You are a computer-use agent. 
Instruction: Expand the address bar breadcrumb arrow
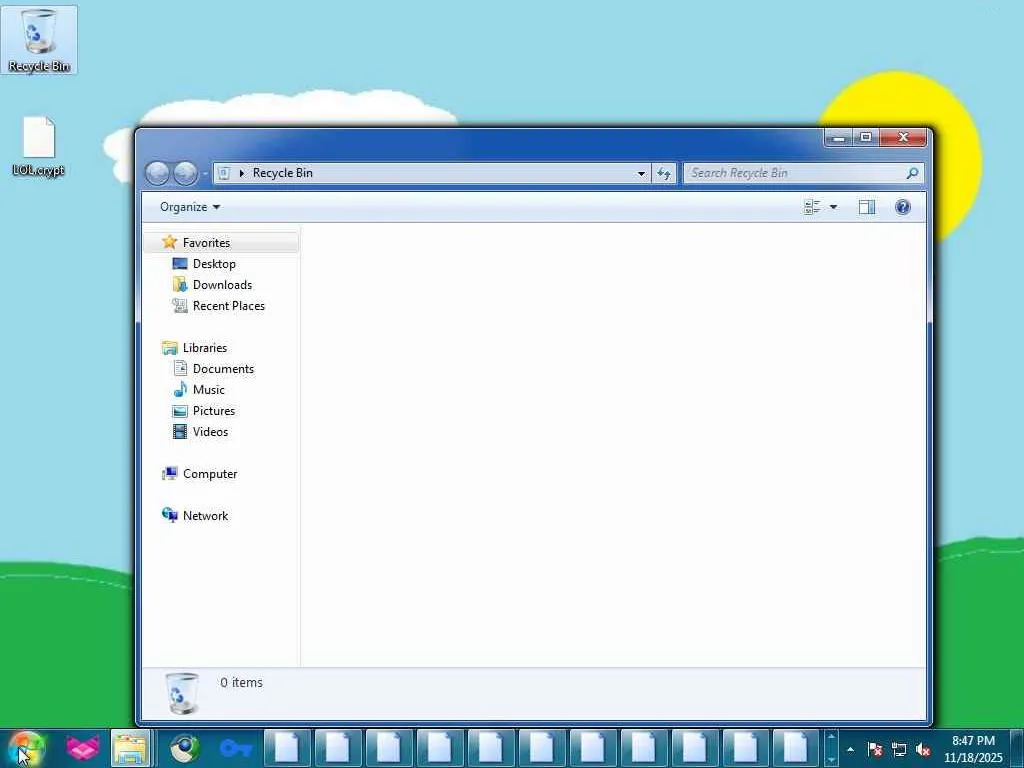242,173
